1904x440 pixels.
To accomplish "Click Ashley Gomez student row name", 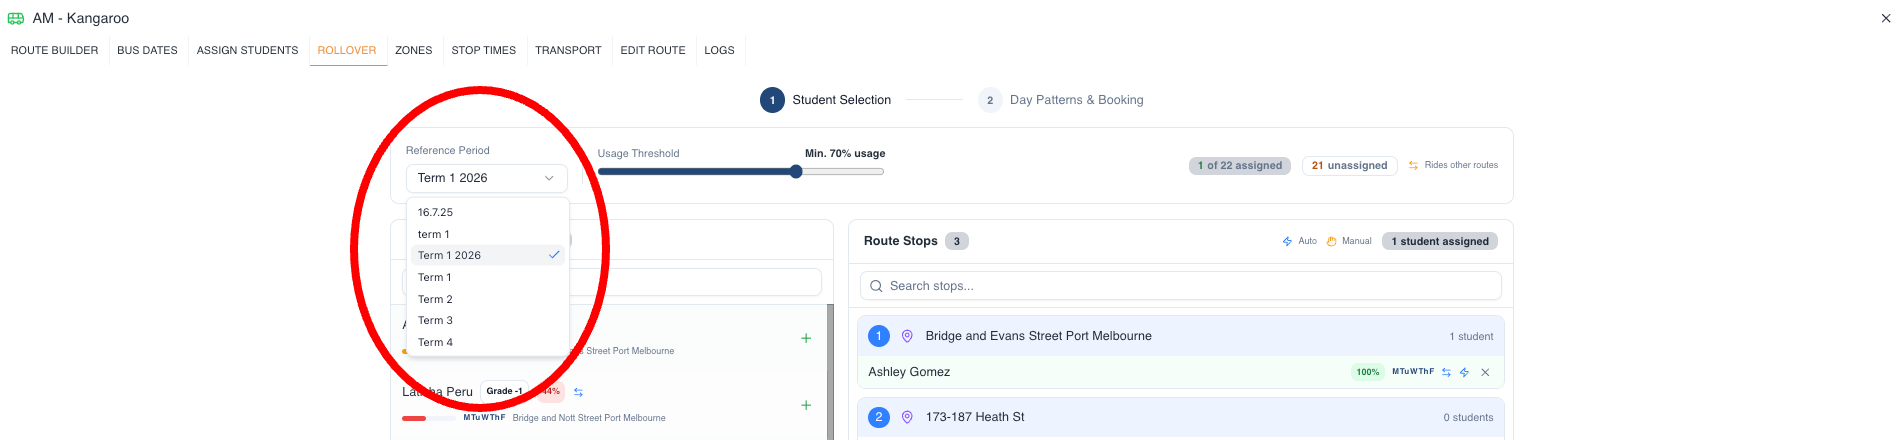I will pyautogui.click(x=909, y=372).
